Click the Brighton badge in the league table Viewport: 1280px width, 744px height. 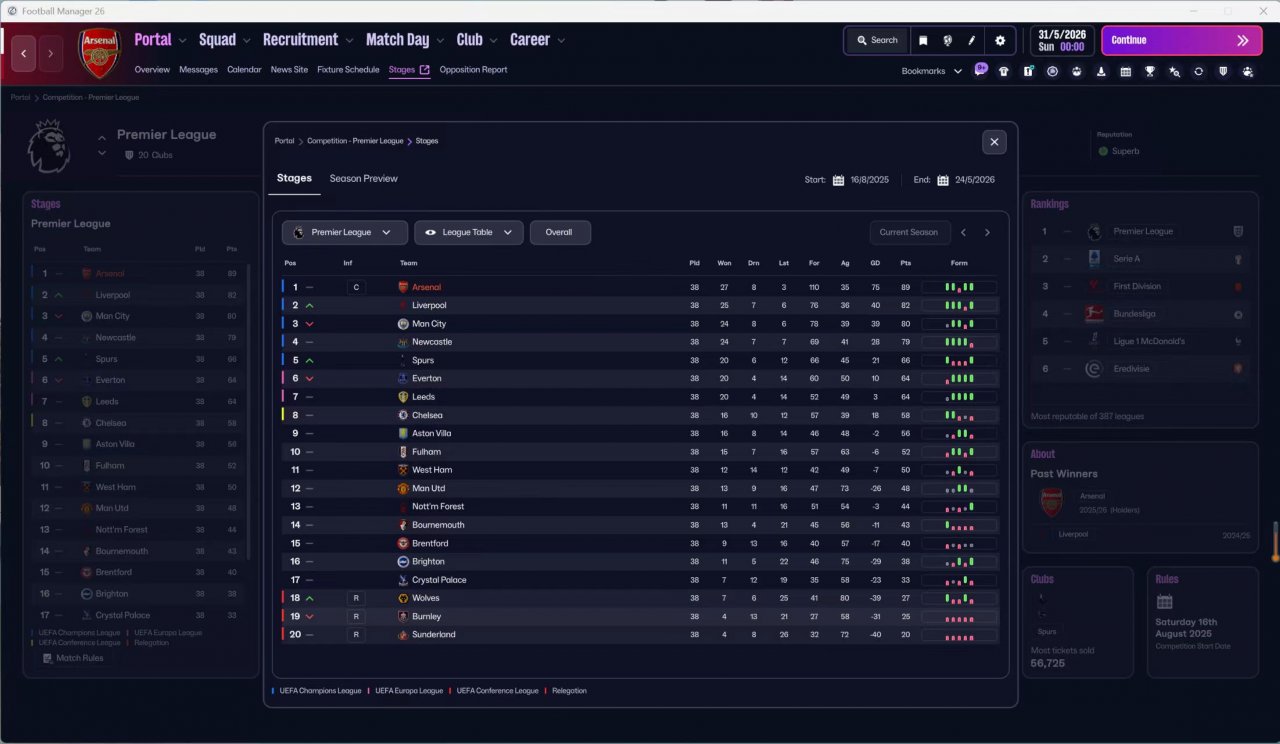(x=403, y=562)
